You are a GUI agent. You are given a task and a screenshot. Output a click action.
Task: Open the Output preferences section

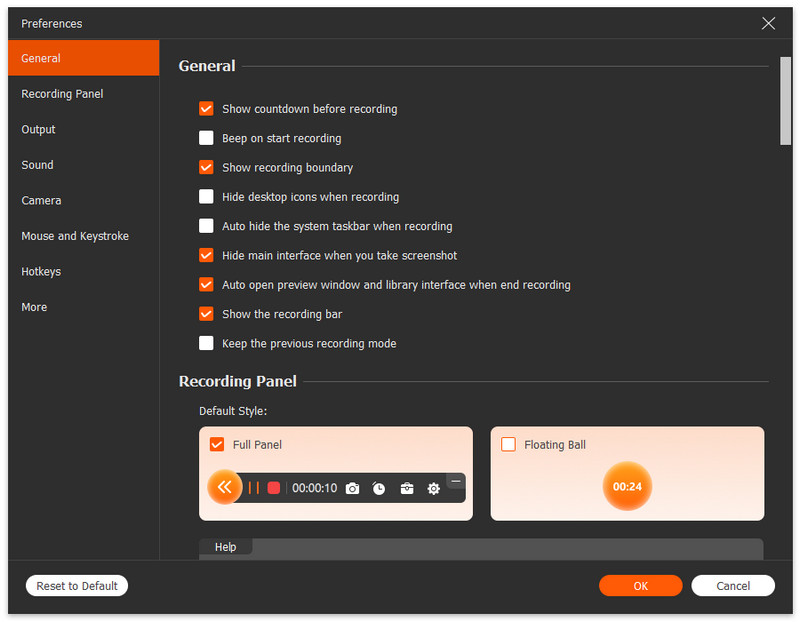84,129
